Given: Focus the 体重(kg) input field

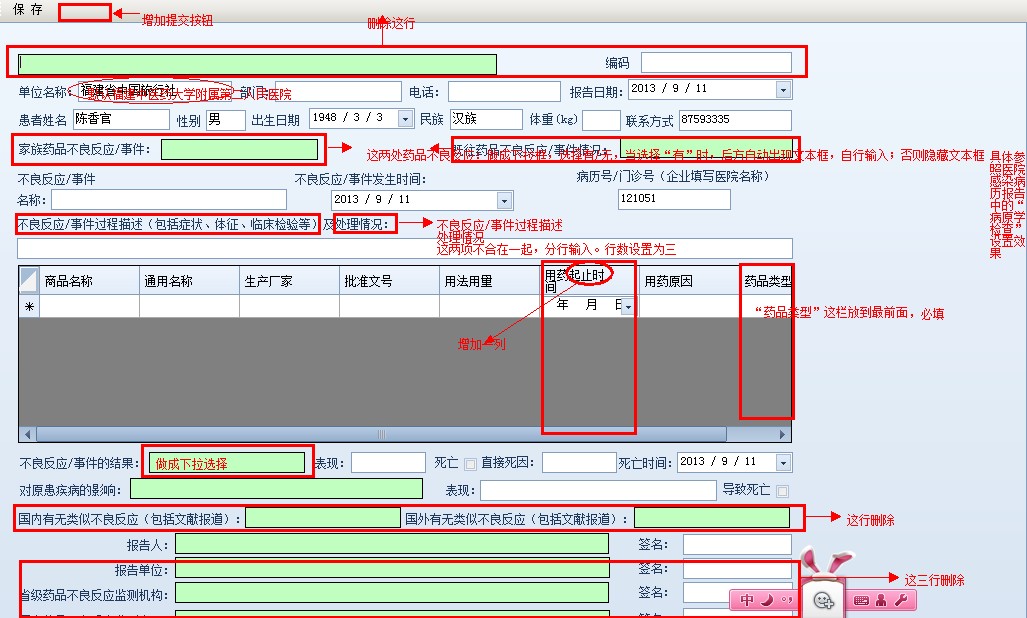Looking at the screenshot, I should tap(601, 120).
